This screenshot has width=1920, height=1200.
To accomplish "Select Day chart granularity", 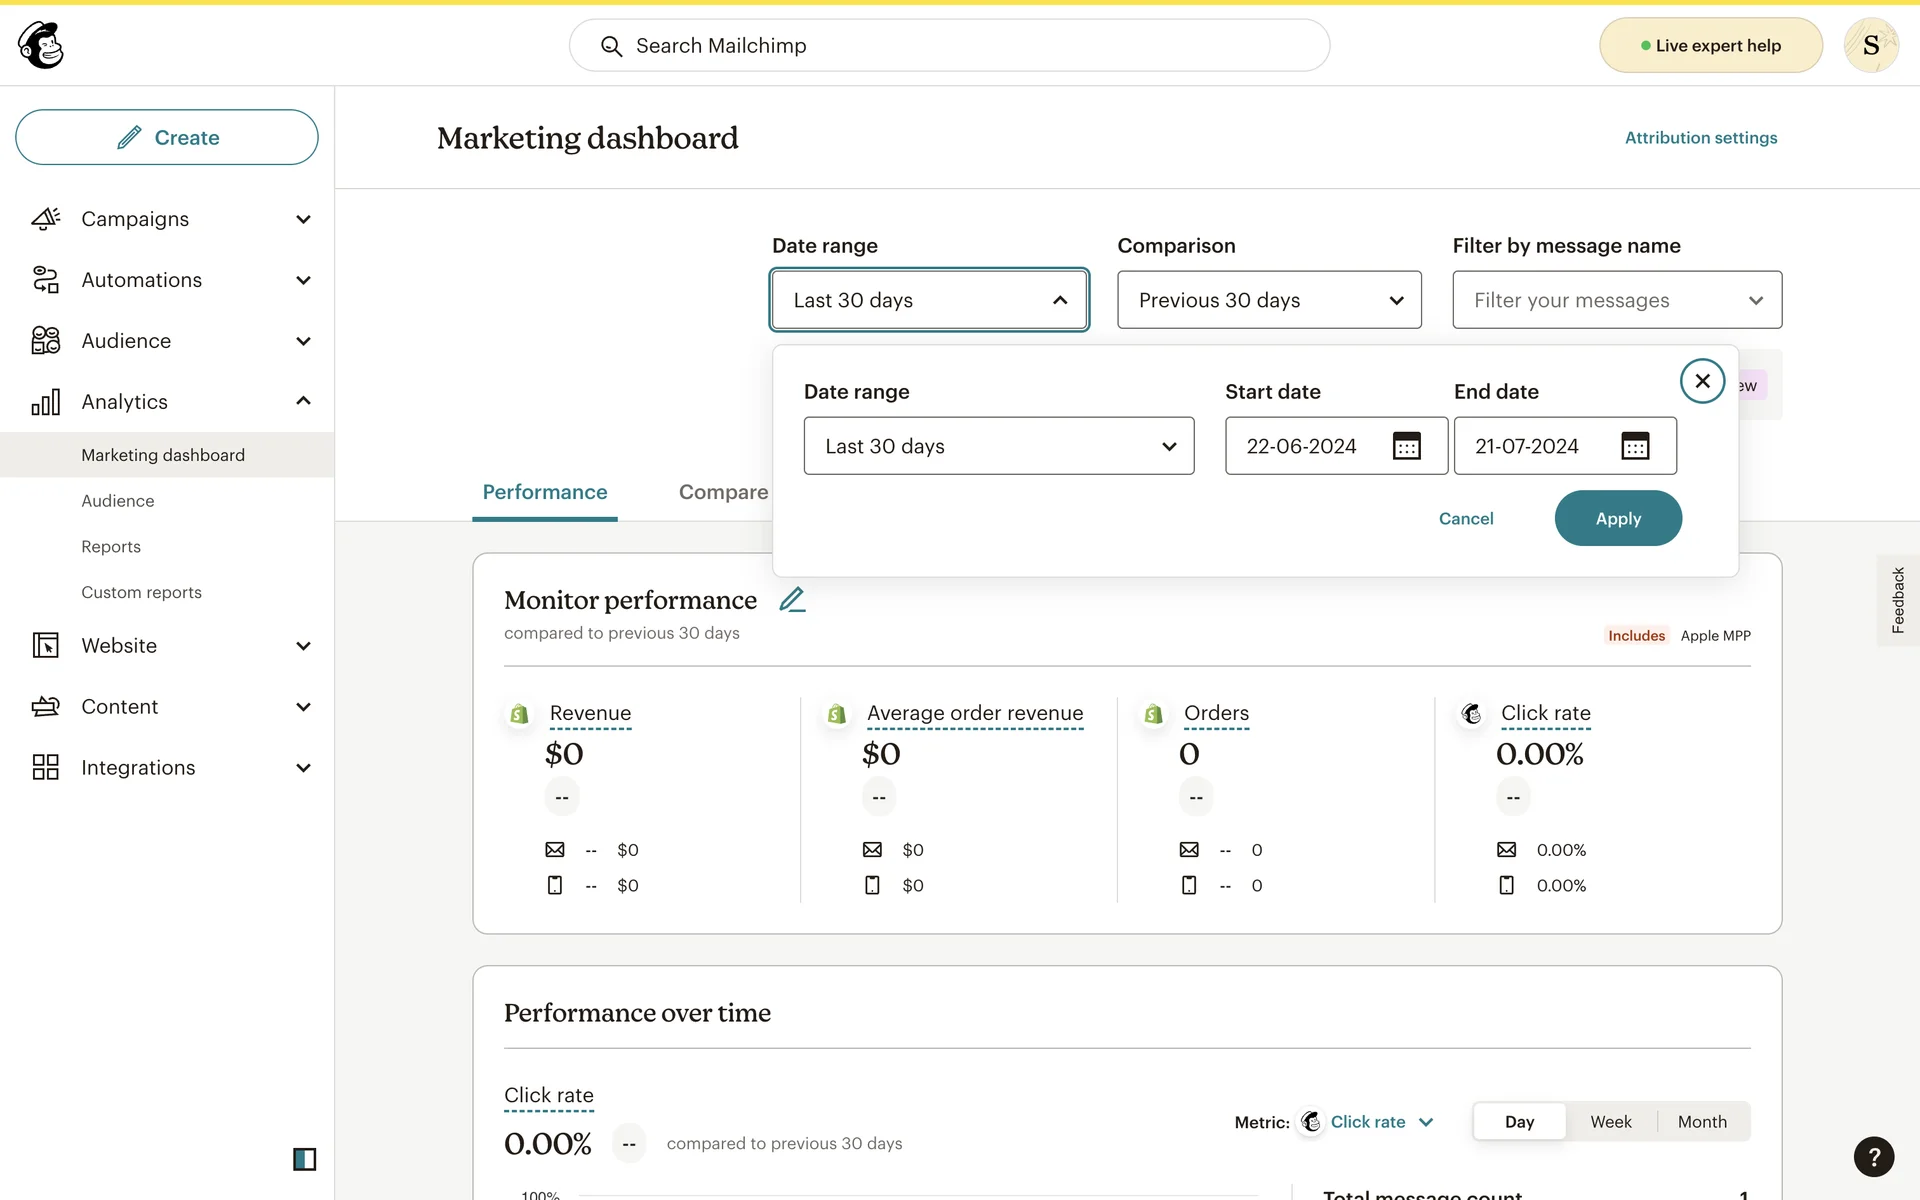I will (1519, 1122).
